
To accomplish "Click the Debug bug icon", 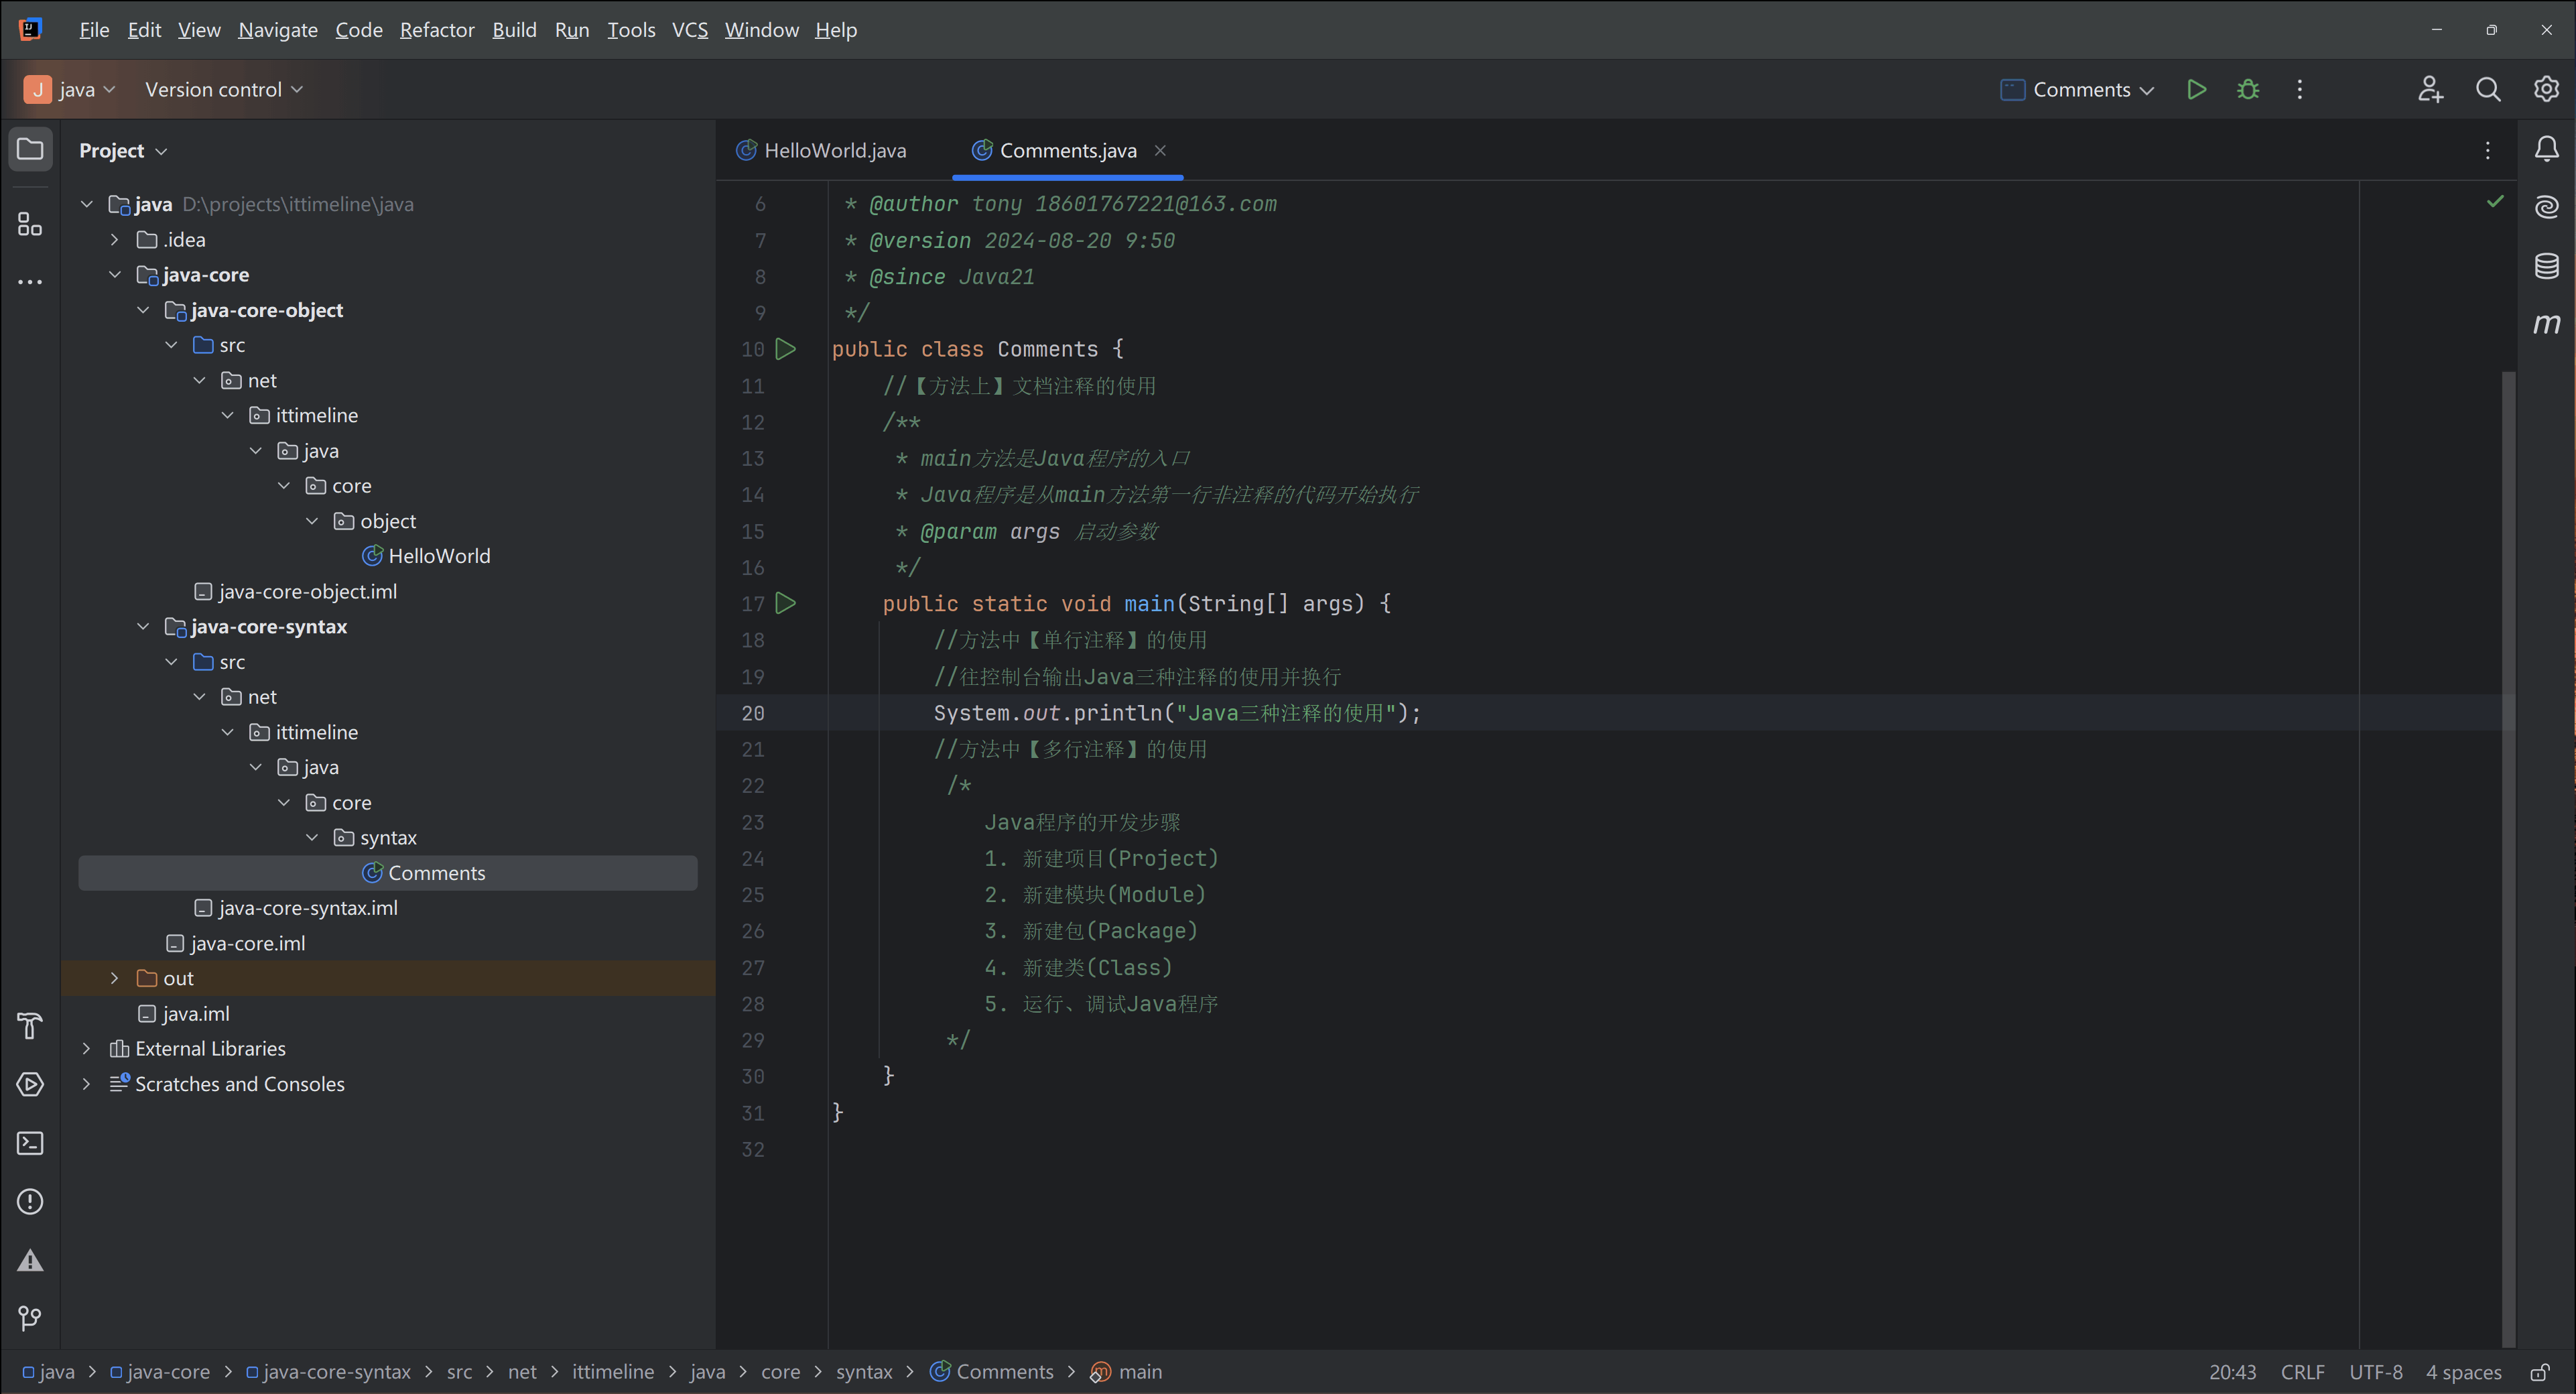I will (x=2248, y=90).
